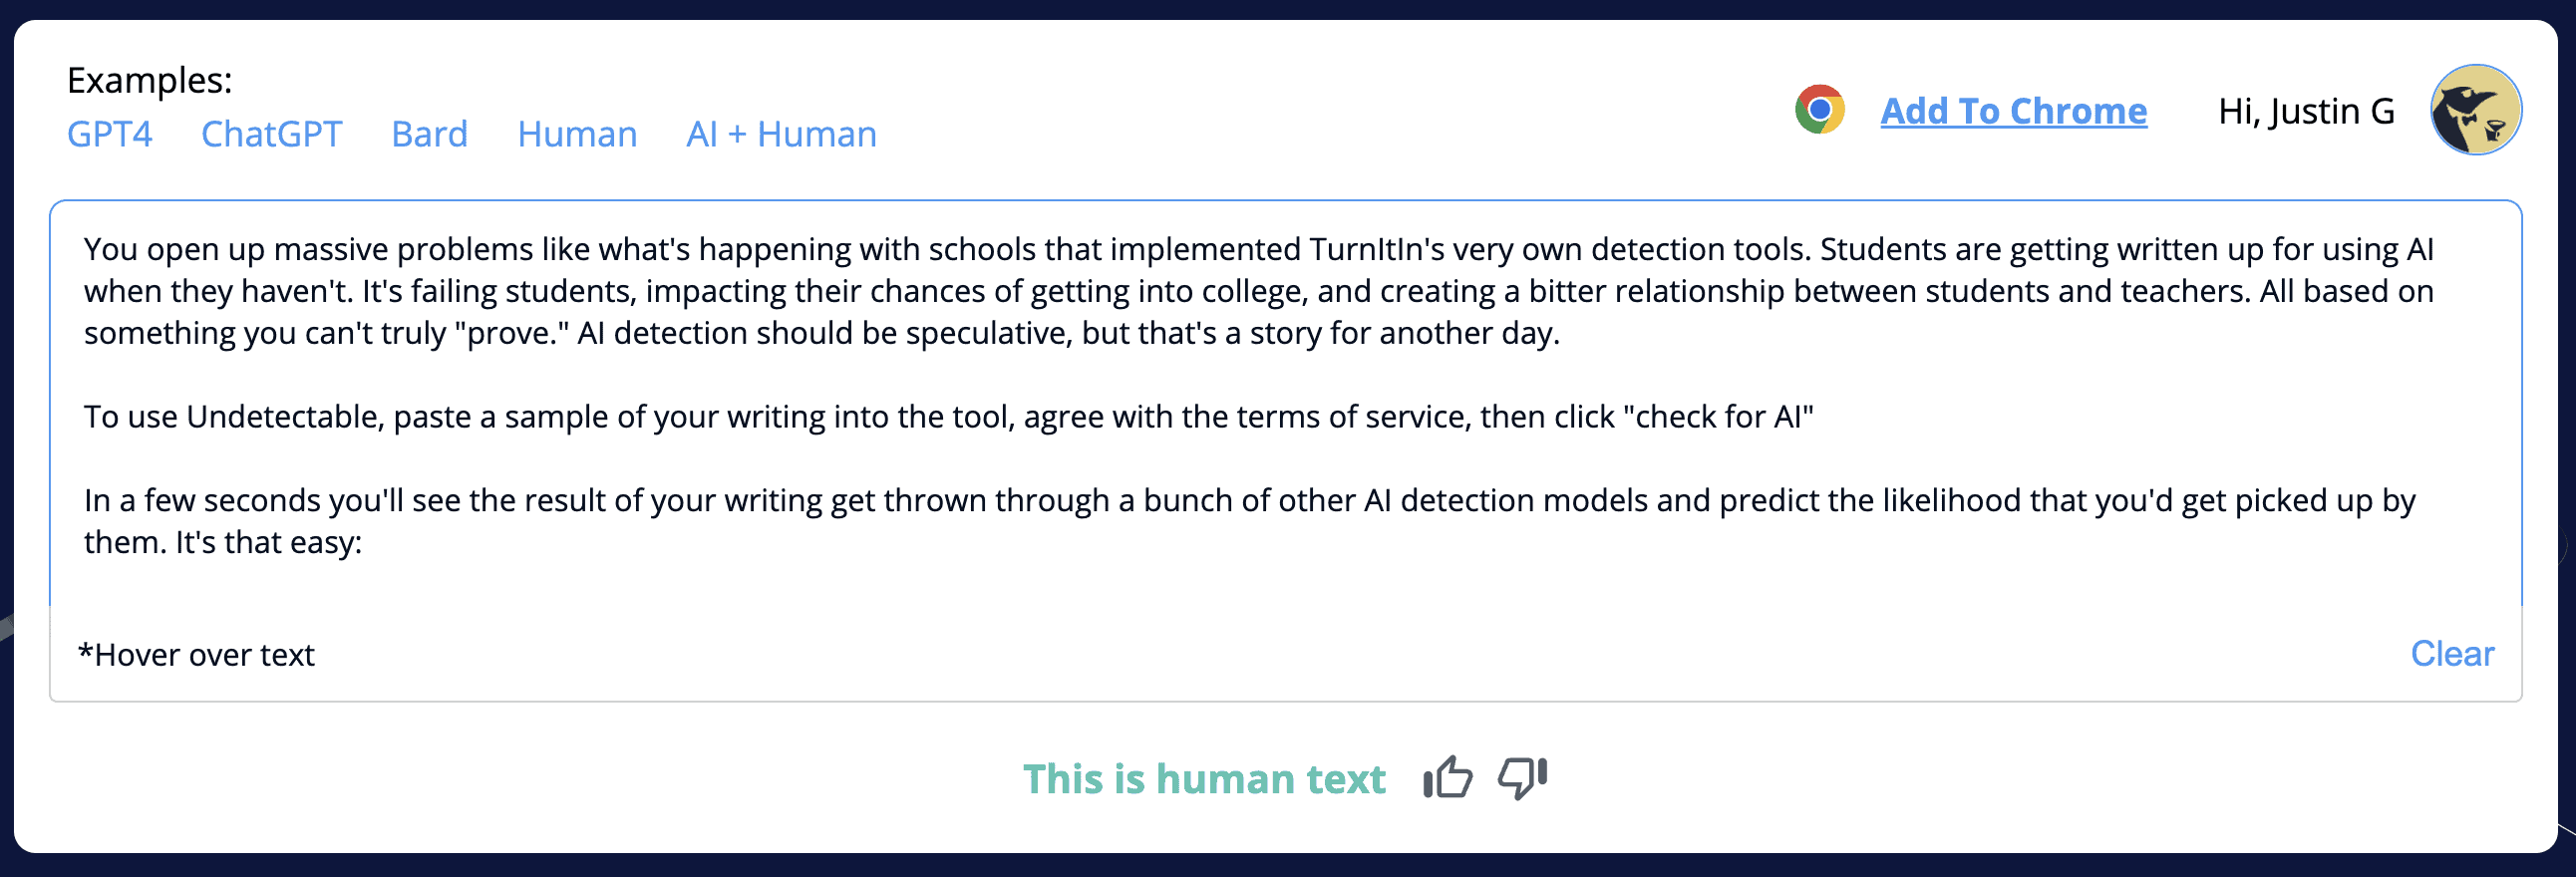Choose the Human example
2576x877 pixels.
coord(577,134)
